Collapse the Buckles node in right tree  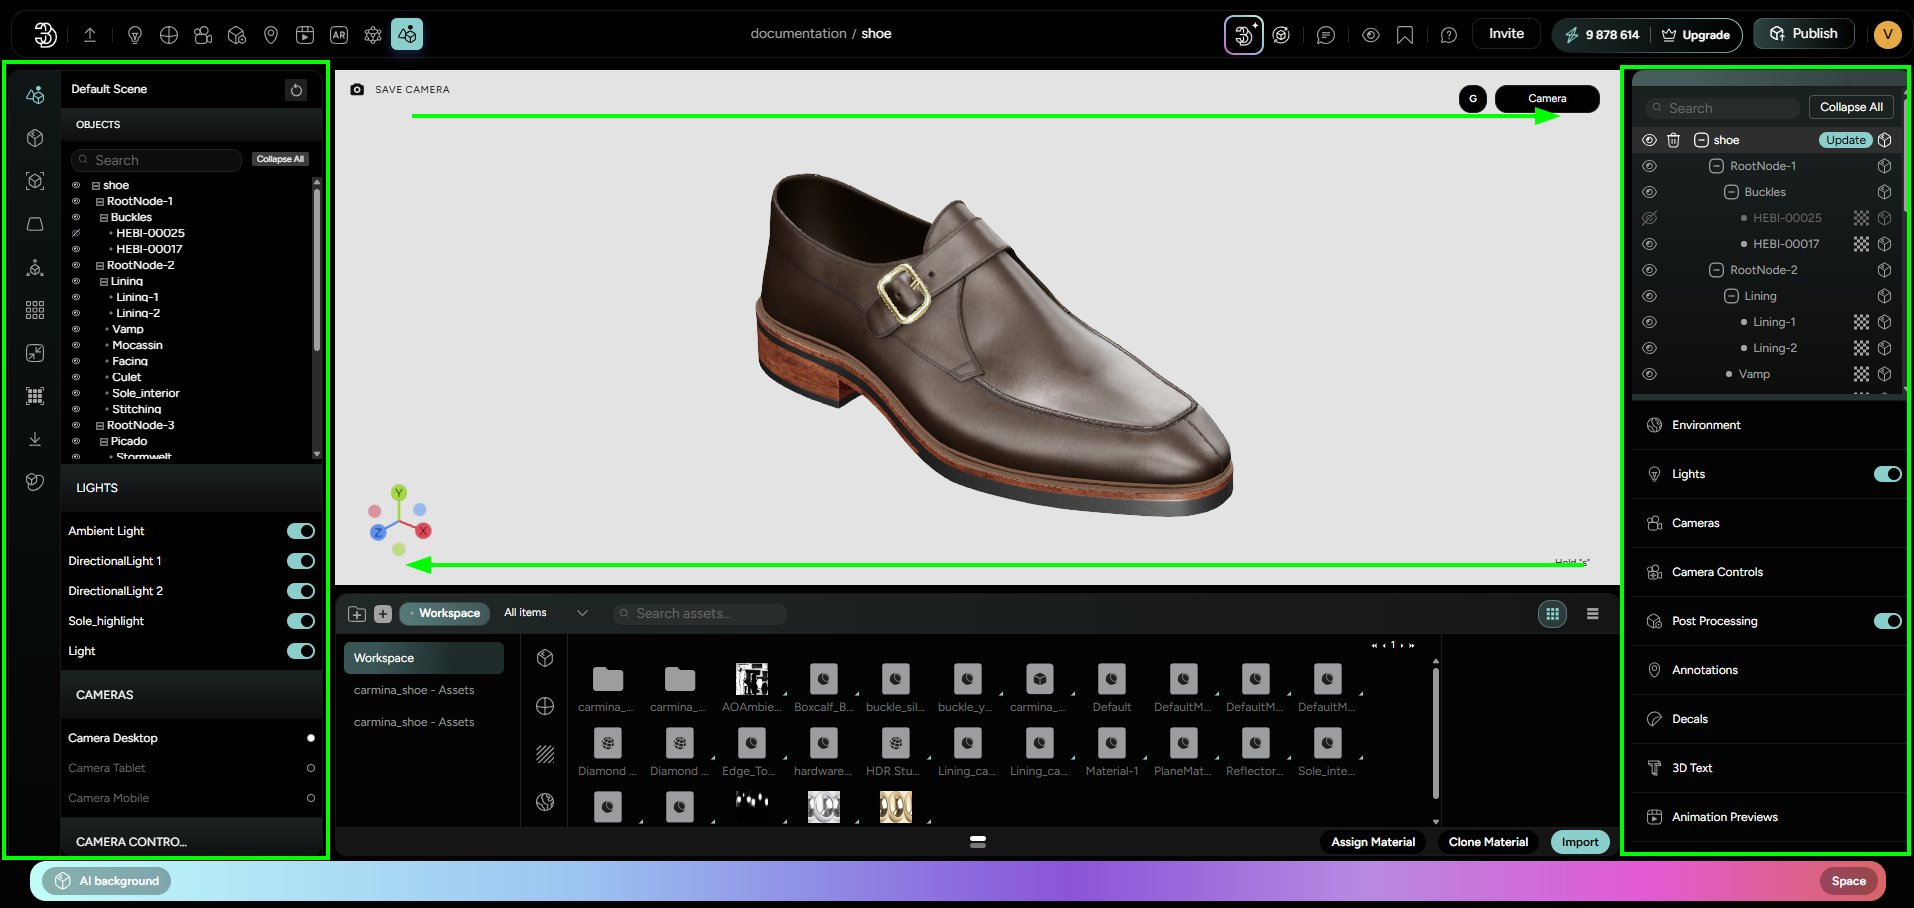point(1731,192)
